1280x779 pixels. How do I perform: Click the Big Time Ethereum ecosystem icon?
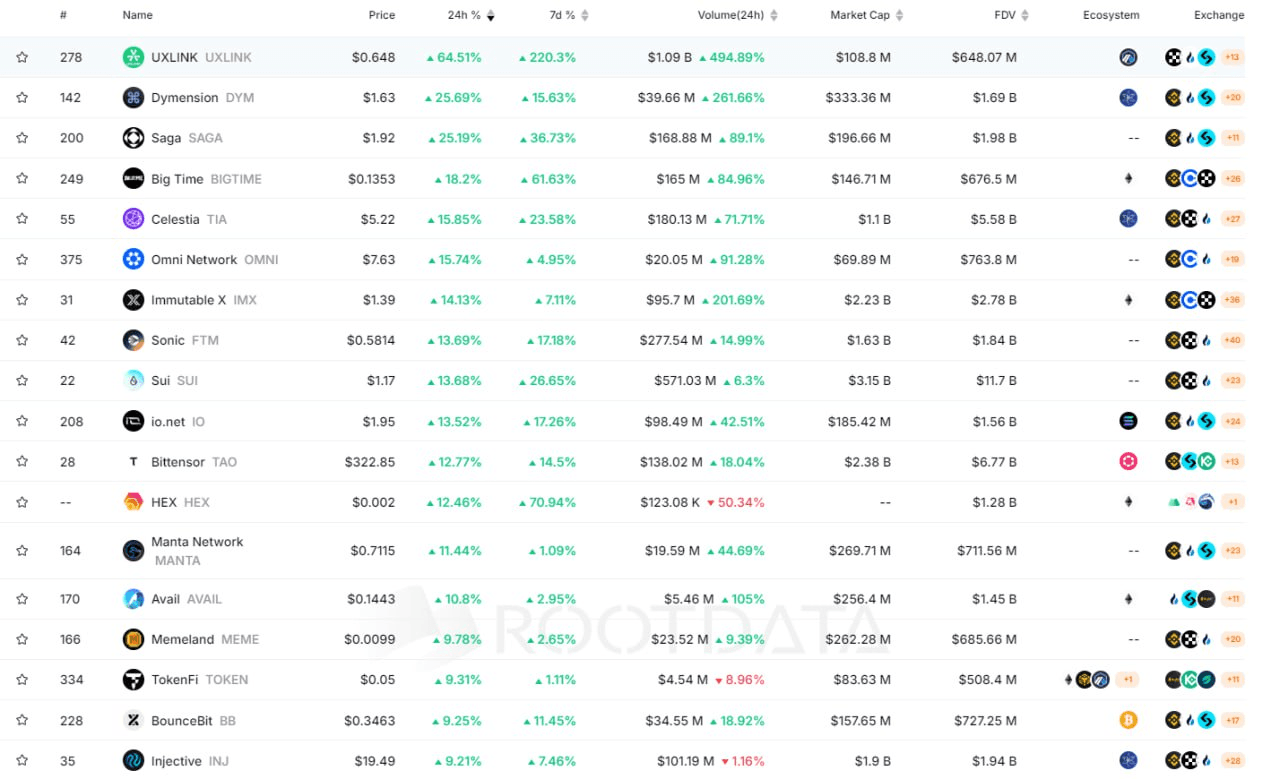(1129, 178)
